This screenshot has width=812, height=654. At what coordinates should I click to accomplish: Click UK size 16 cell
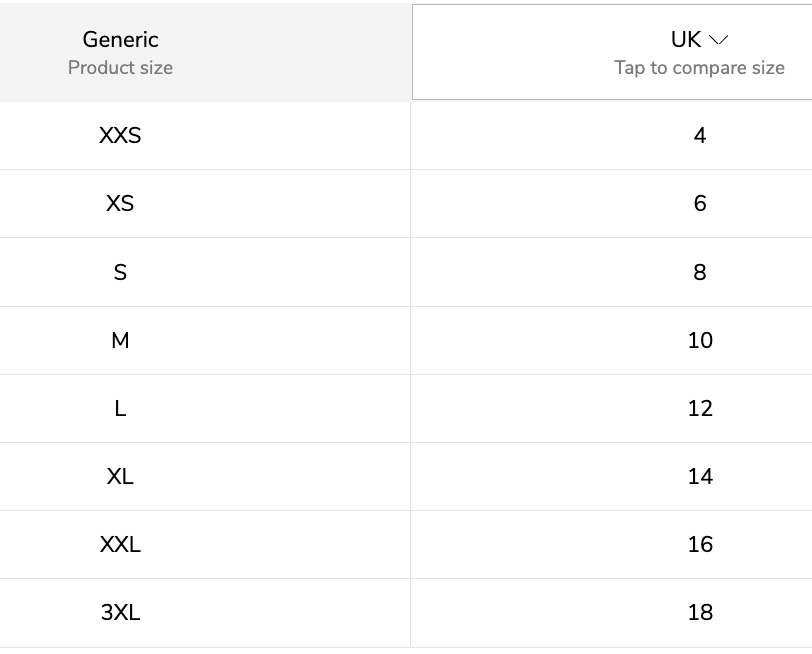click(x=612, y=545)
